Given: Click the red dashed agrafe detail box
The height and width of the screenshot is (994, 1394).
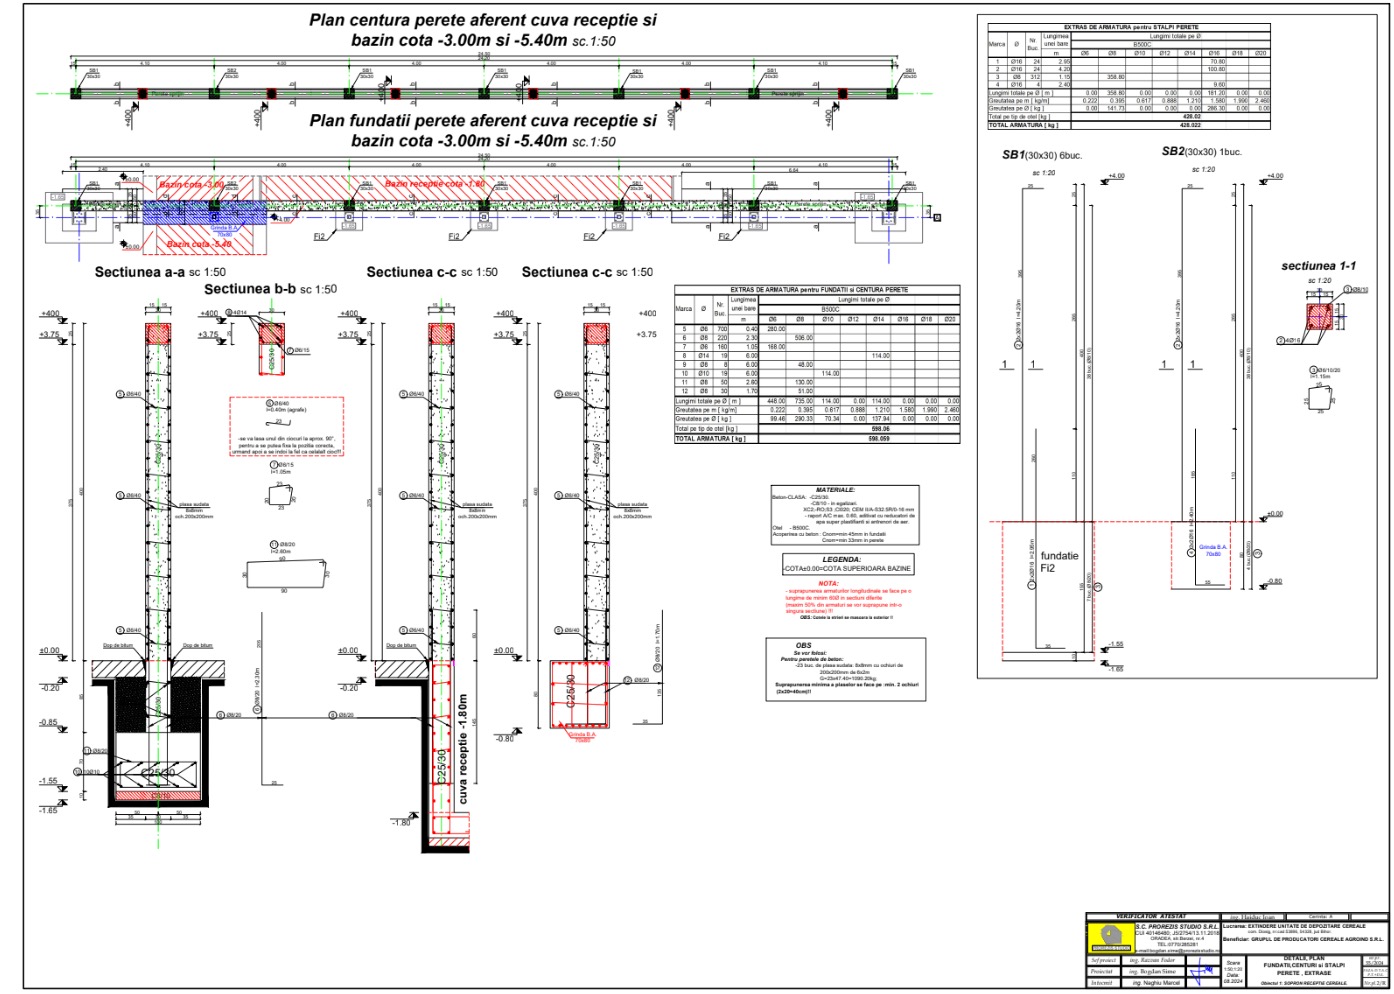Looking at the screenshot, I should point(286,427).
